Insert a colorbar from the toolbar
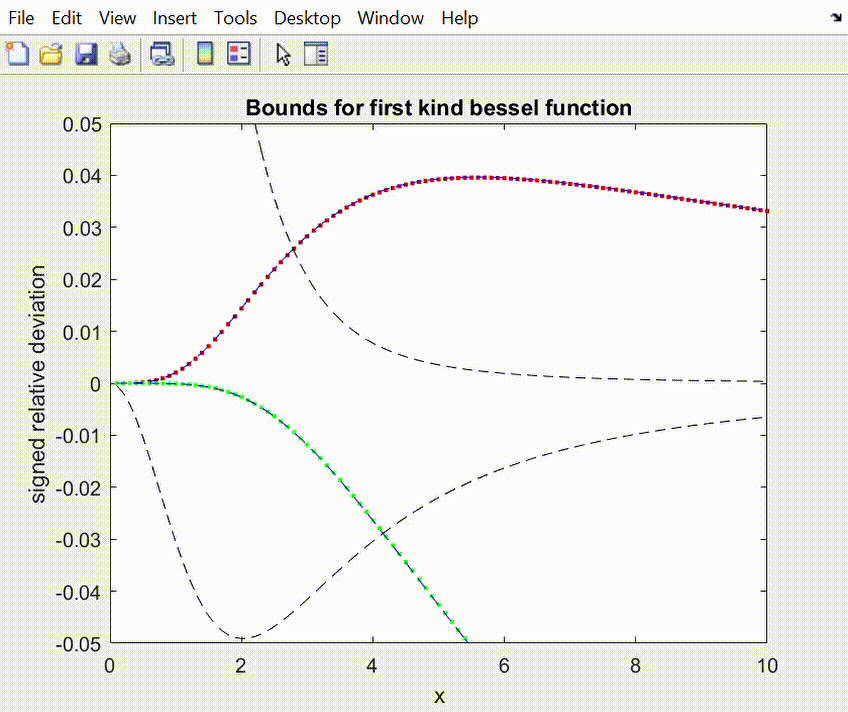The width and height of the screenshot is (848, 712). [205, 54]
